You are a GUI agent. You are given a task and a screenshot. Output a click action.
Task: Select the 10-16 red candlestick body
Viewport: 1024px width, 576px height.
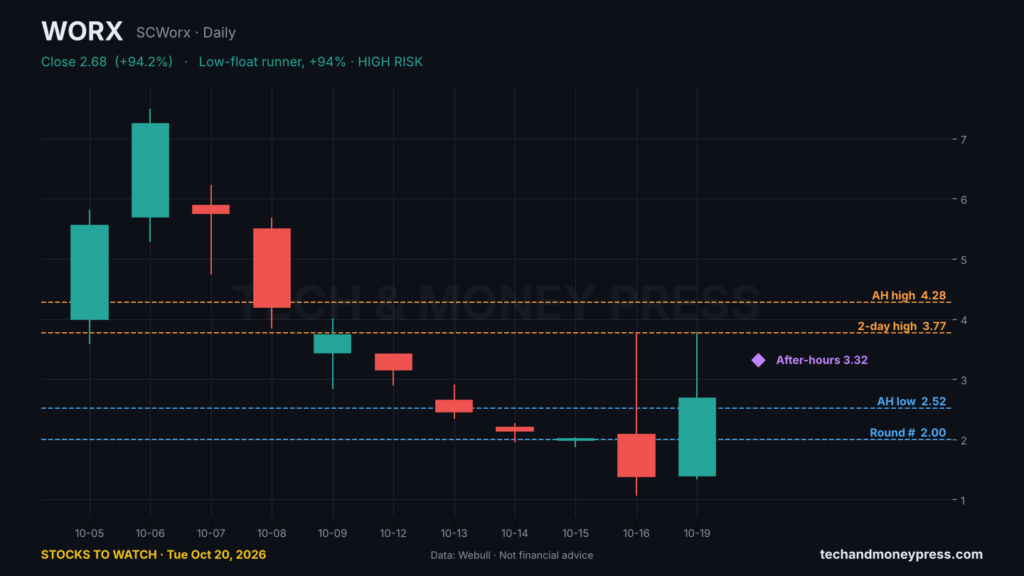point(636,455)
